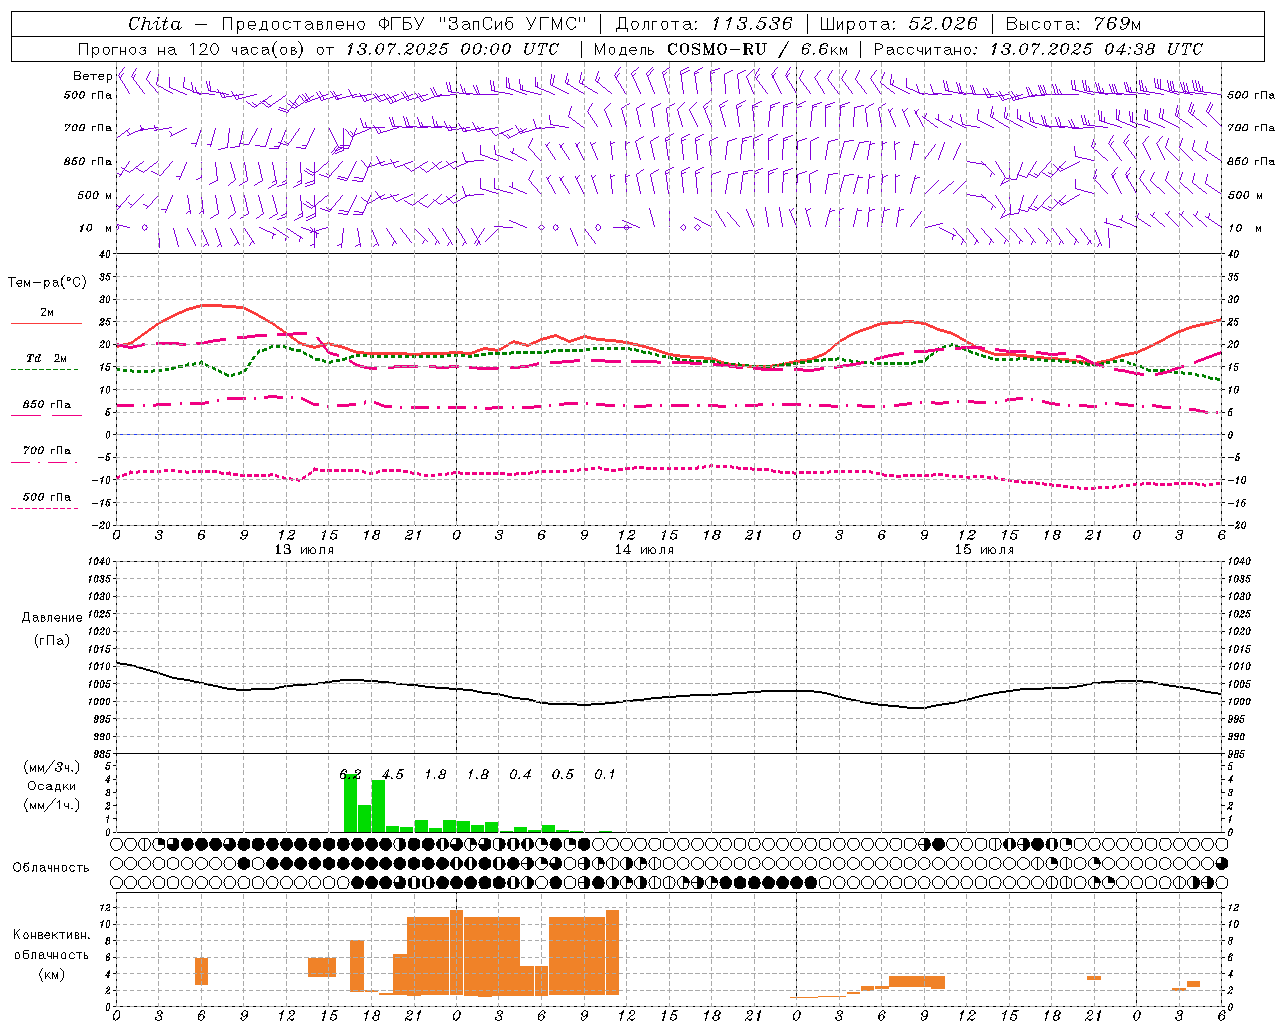This screenshot has height=1024, width=1280.
Task: Click the "Chita" station name in the header
Action: [x=155, y=24]
